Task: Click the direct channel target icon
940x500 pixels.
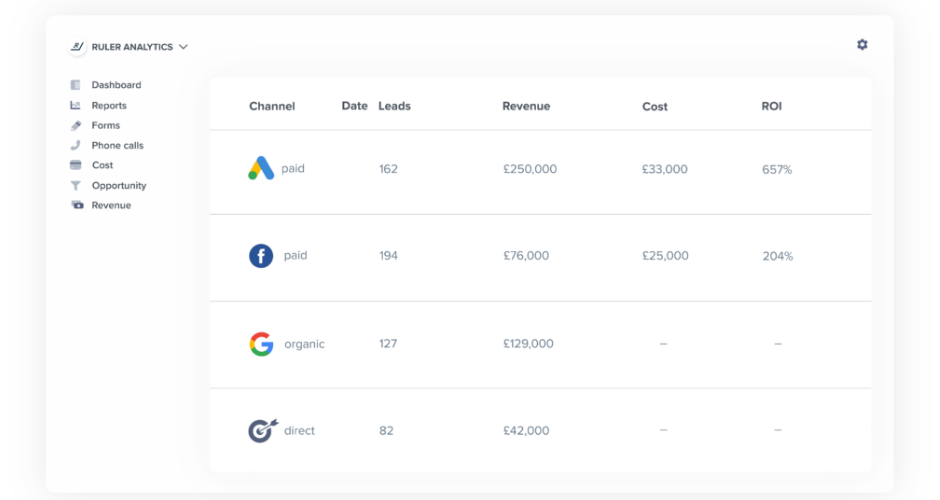Action: 261,431
